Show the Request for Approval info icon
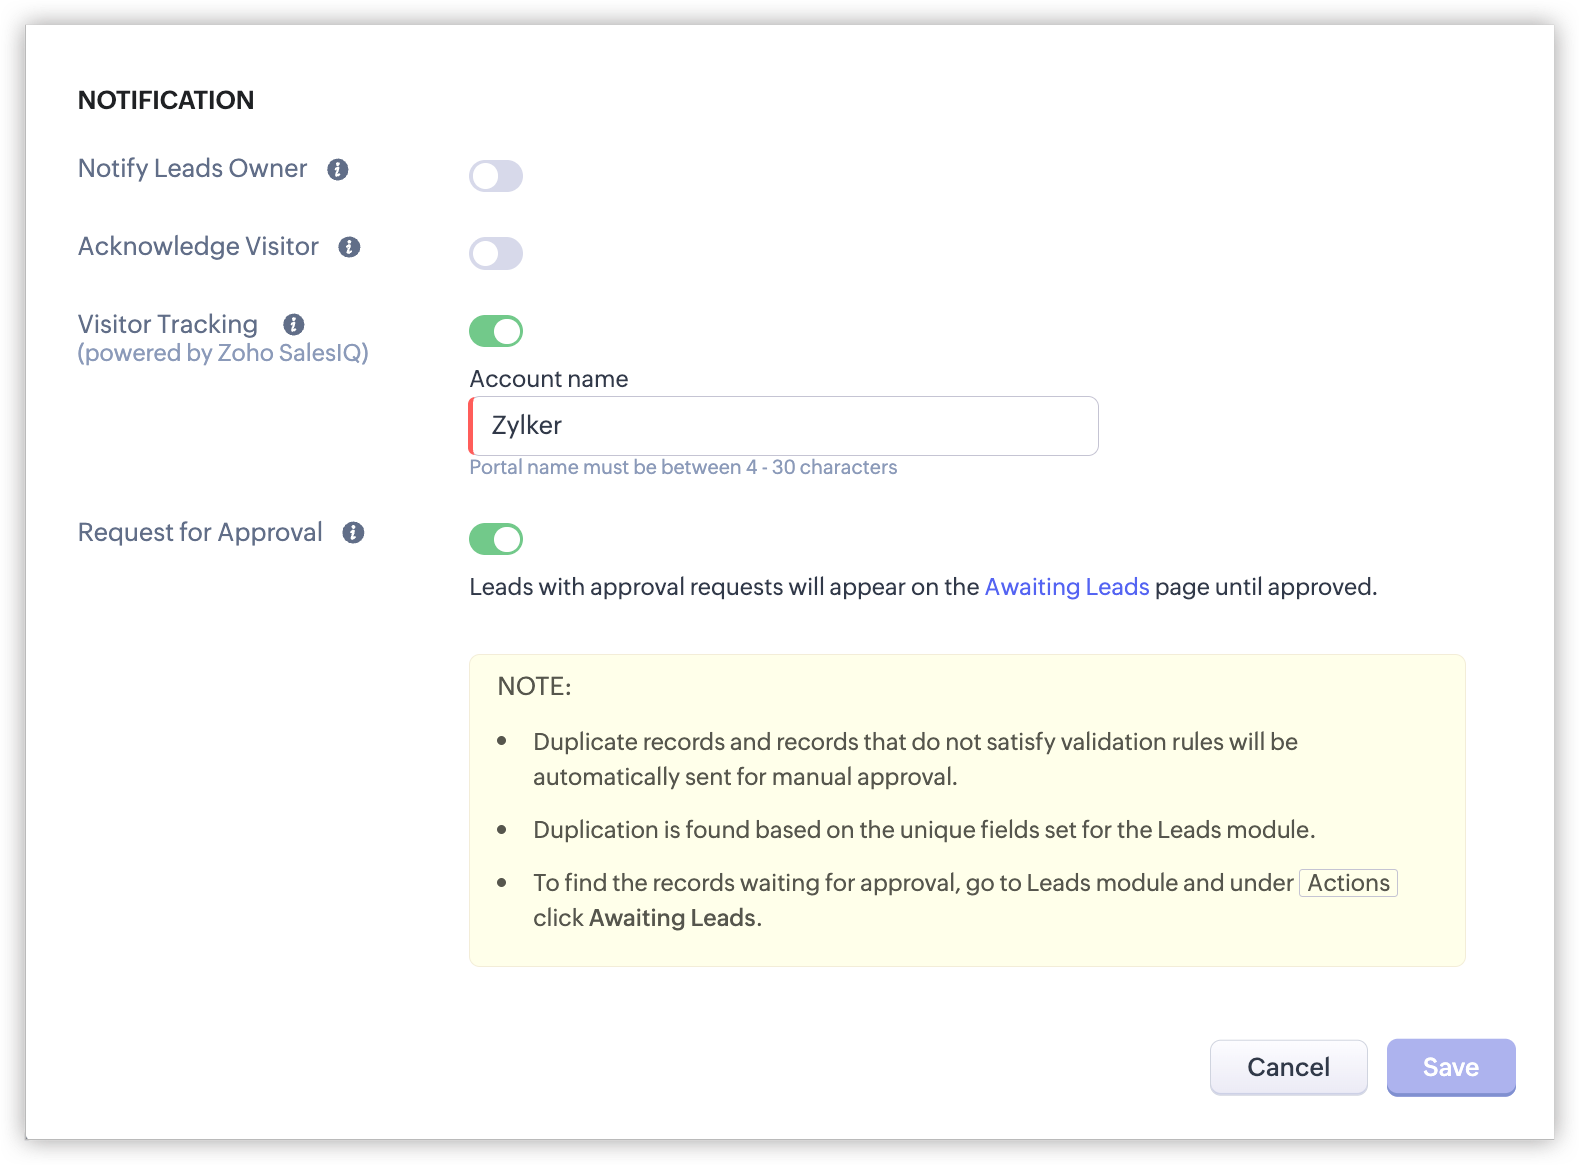The height and width of the screenshot is (1165, 1579). (x=353, y=533)
